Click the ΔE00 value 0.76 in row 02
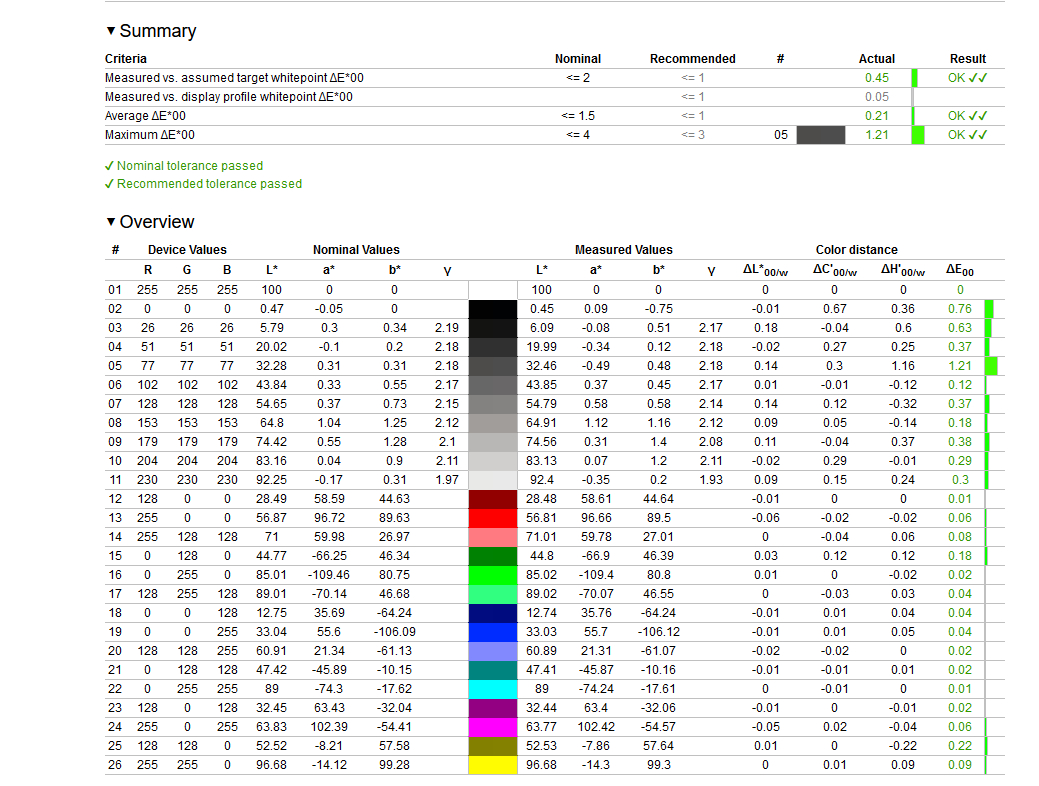Viewport: 1039px width, 786px height. 959,309
